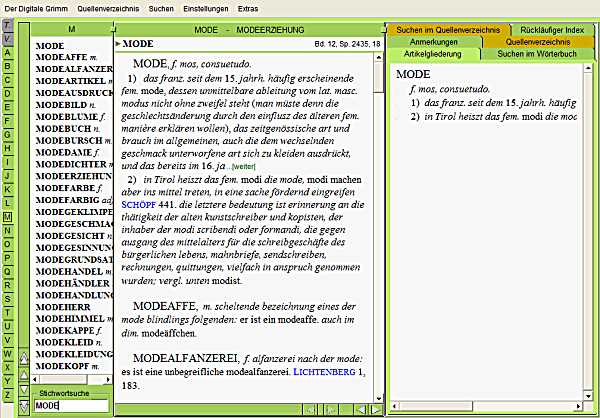Expand the article text via [weiter] link

244,167
